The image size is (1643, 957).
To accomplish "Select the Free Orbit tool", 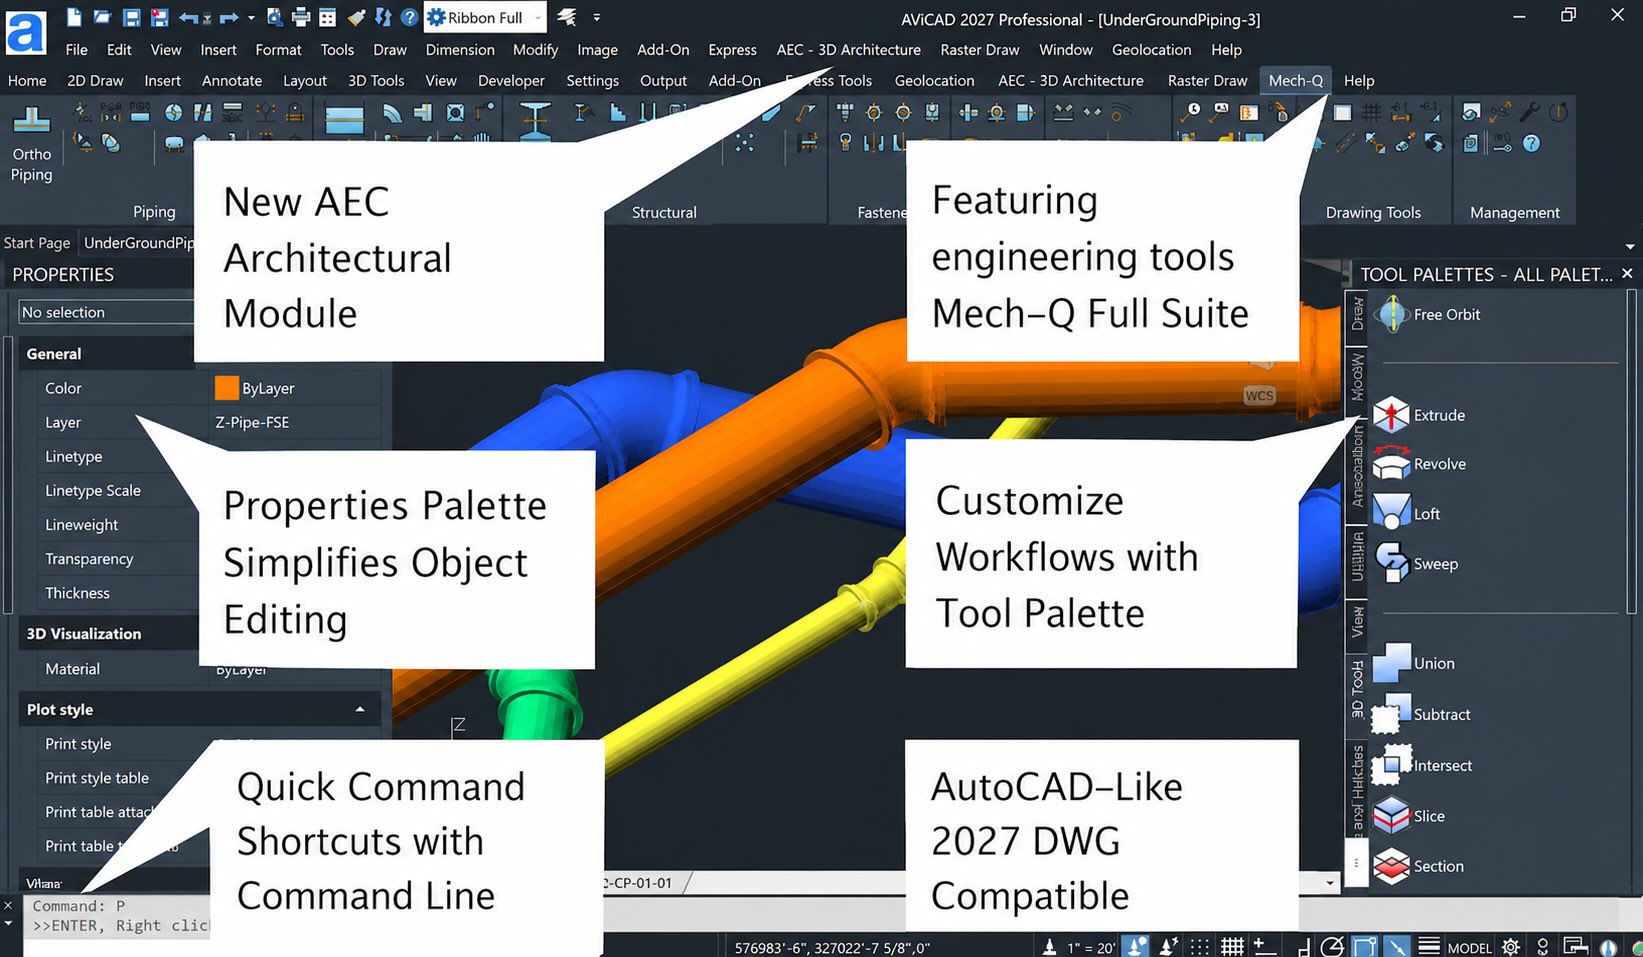I will pos(1428,314).
